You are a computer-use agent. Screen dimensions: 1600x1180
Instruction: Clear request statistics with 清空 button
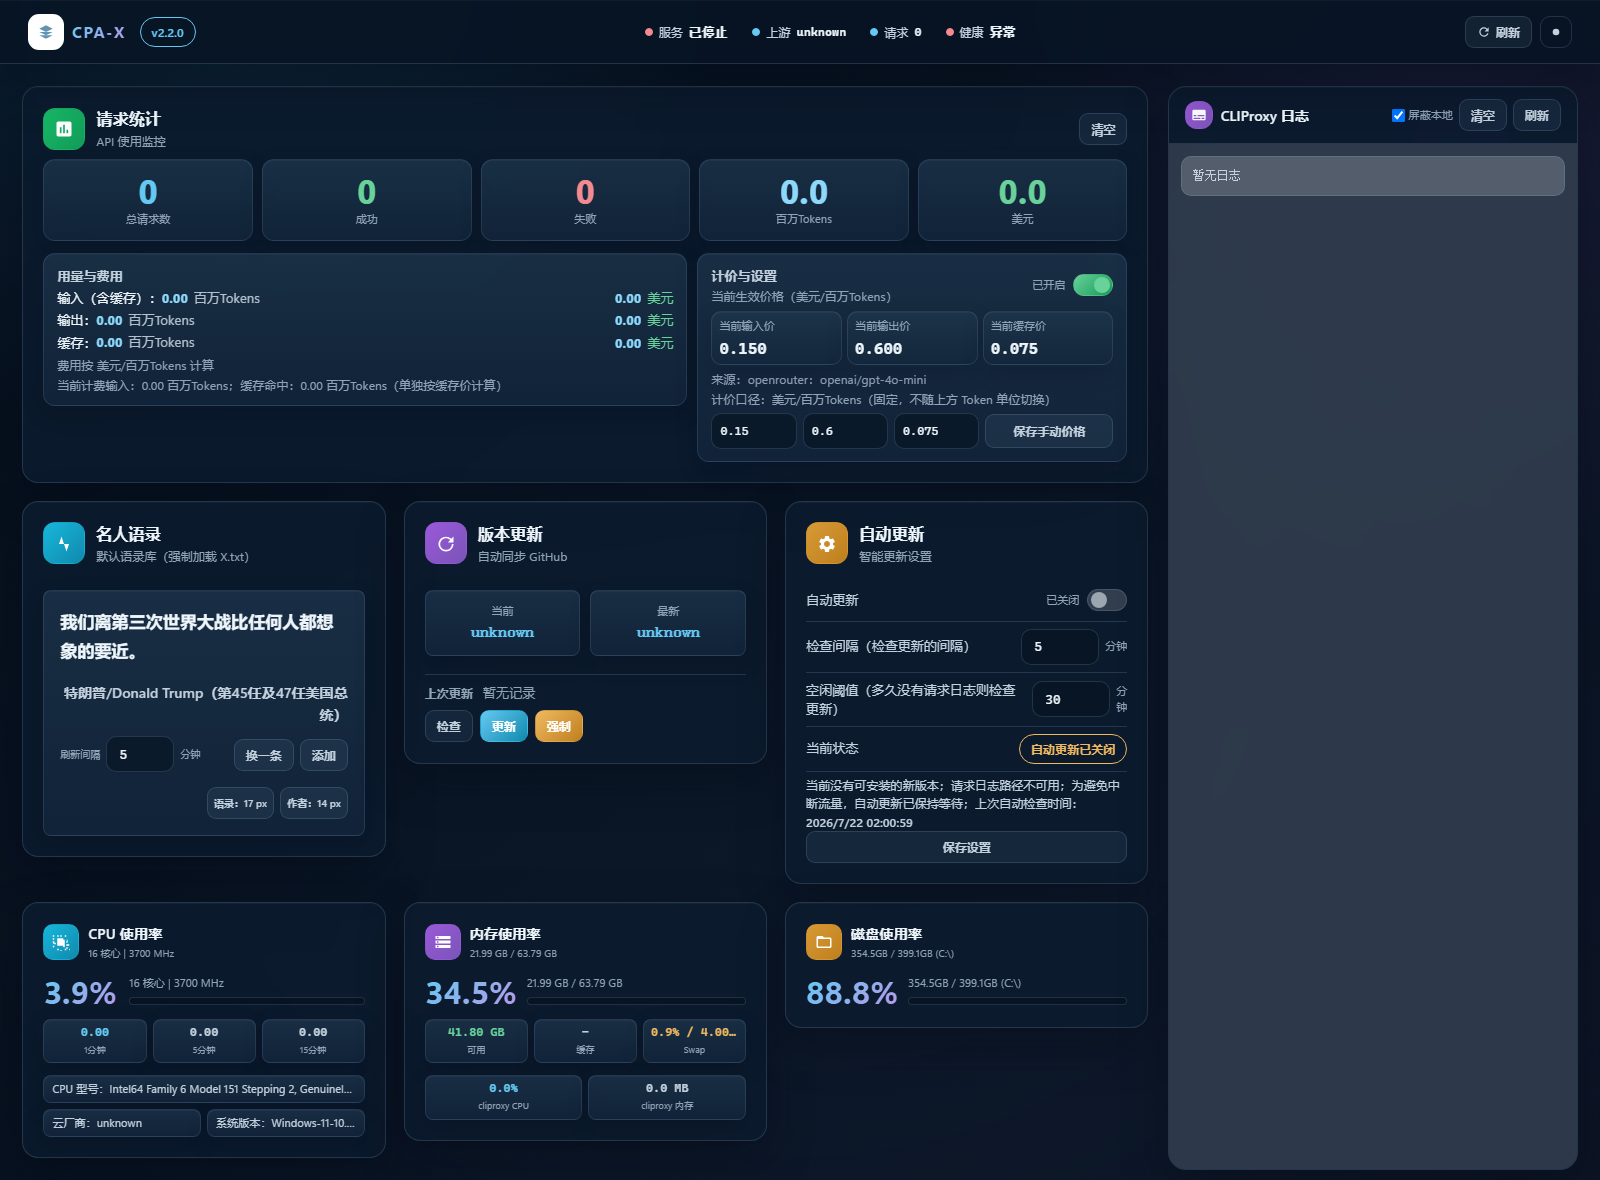pyautogui.click(x=1103, y=129)
